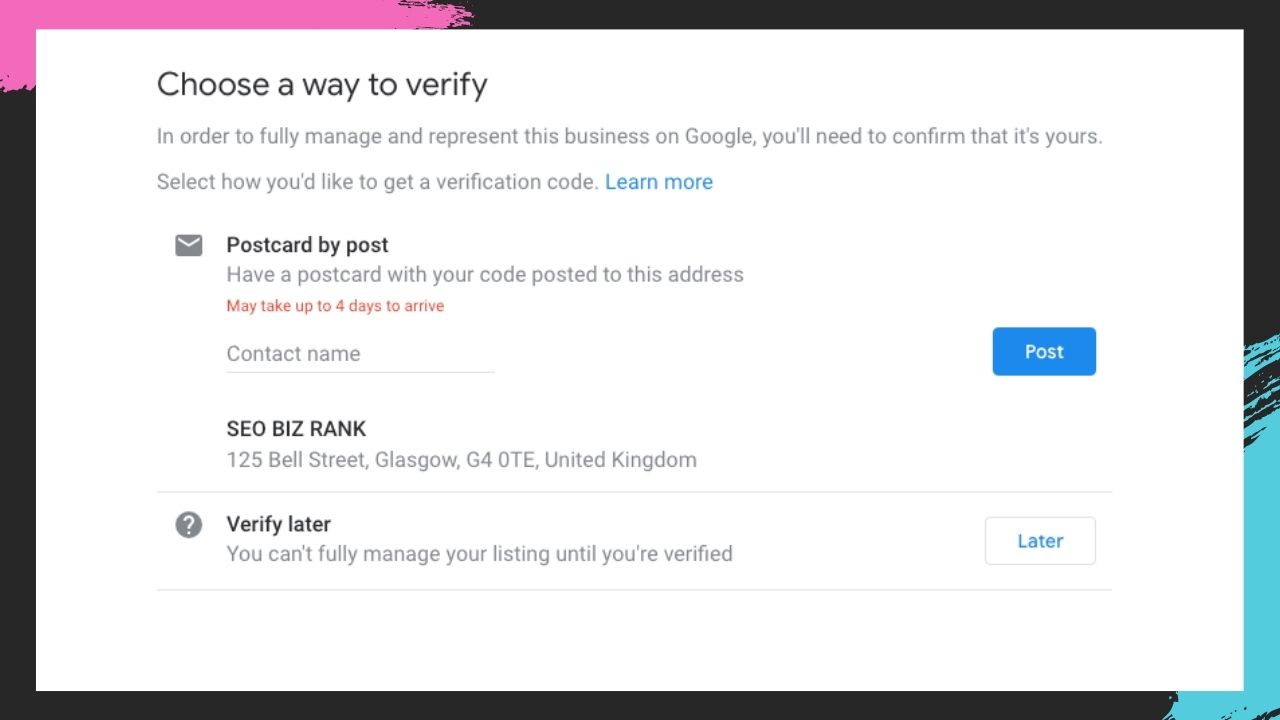Click the pink brush stroke decoration
The height and width of the screenshot is (720, 1280).
200,14
